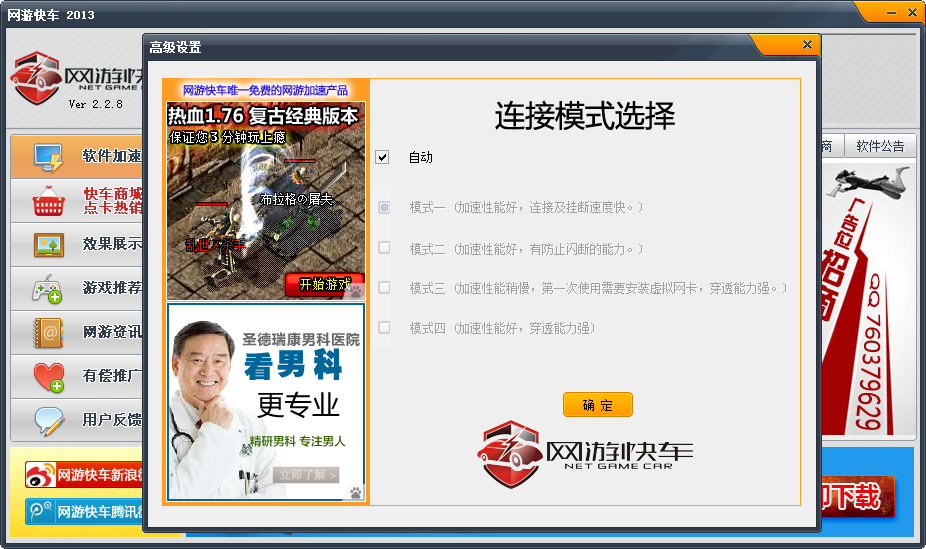The height and width of the screenshot is (549, 926).
Task: Select 模式一 checkbox option
Action: pyautogui.click(x=384, y=207)
